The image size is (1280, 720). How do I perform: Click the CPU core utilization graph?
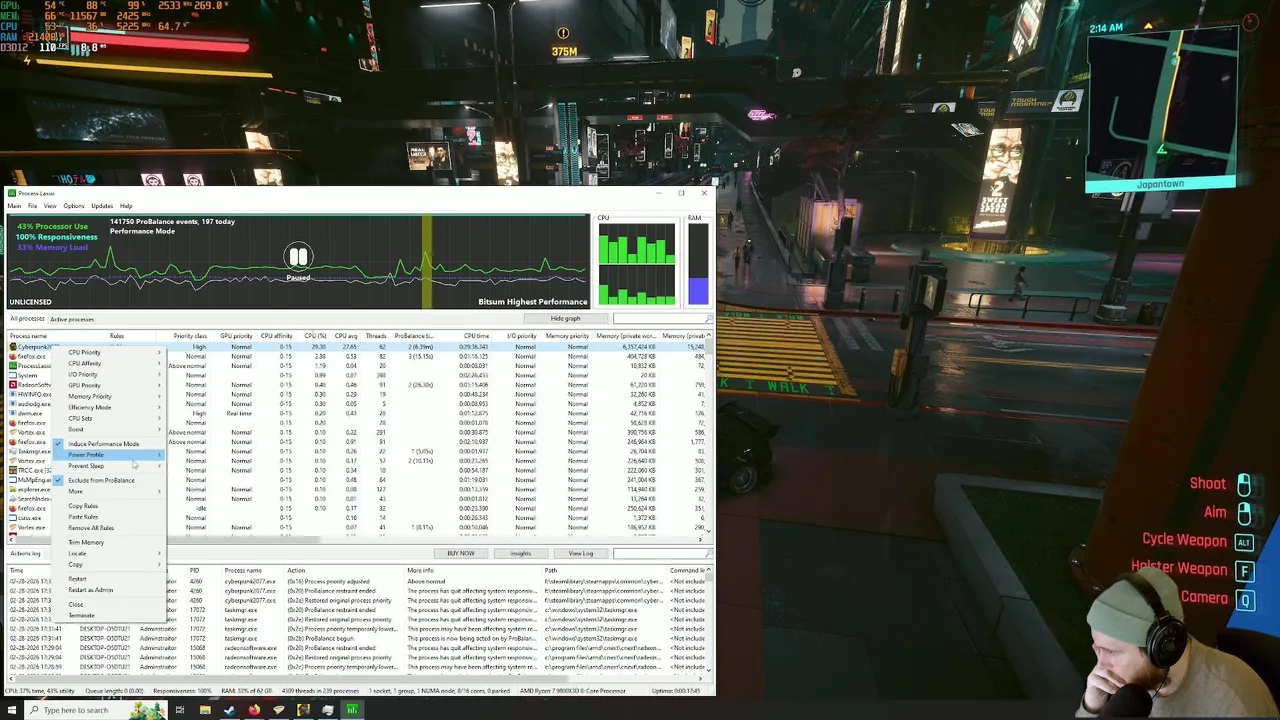tap(636, 264)
